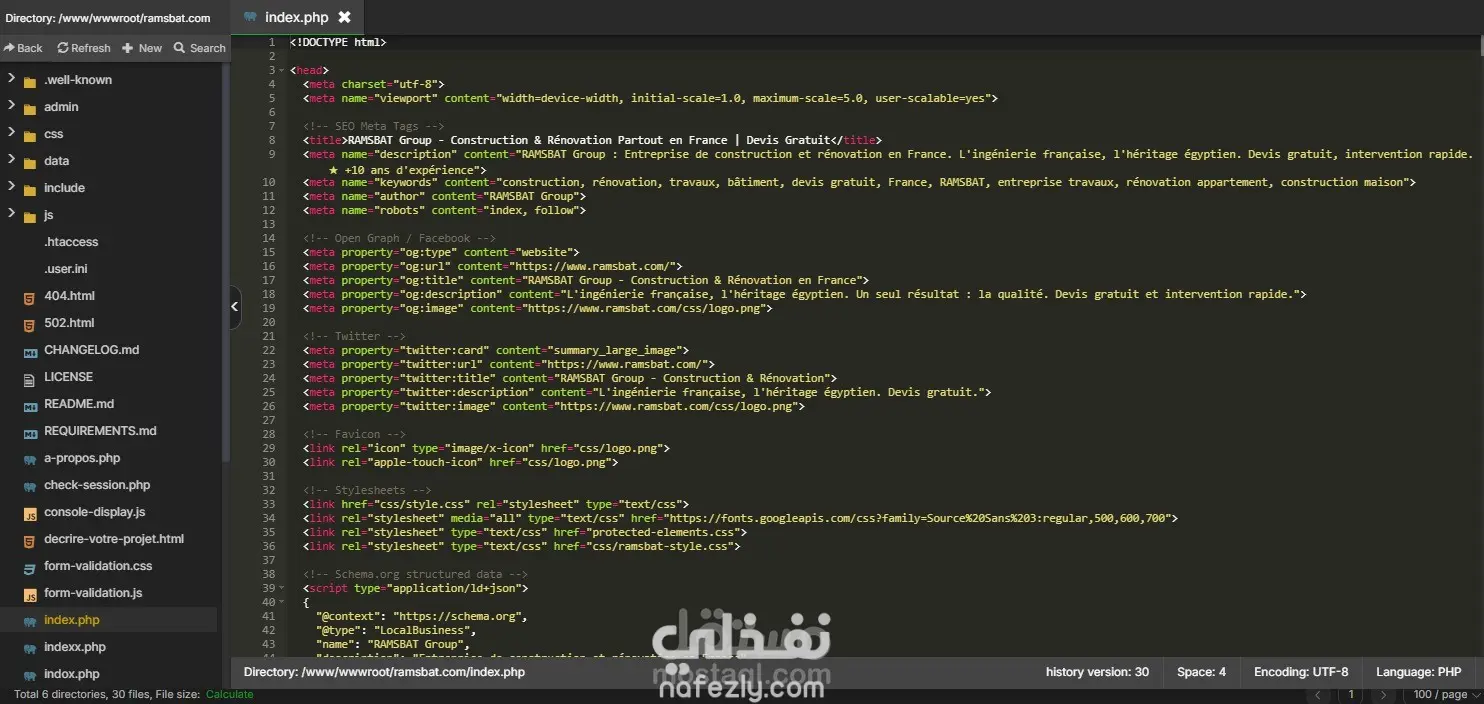Expand the .well-known folder
Viewport: 1484px width, 704px height.
[x=11, y=79]
